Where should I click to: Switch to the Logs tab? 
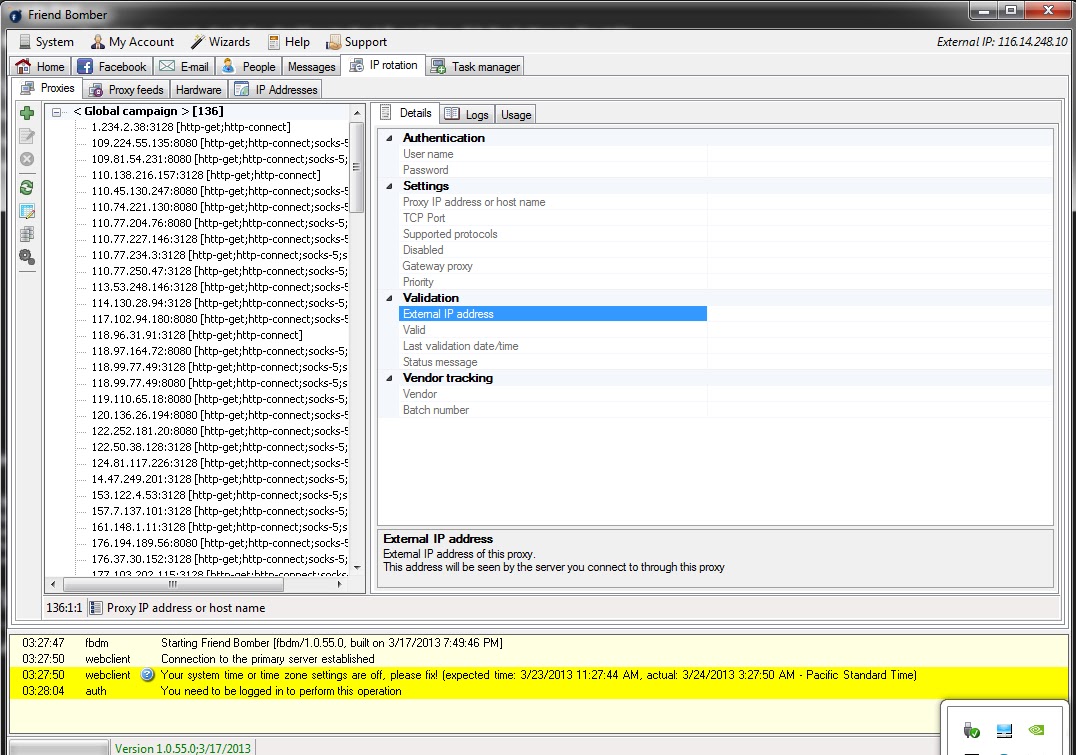pos(467,115)
